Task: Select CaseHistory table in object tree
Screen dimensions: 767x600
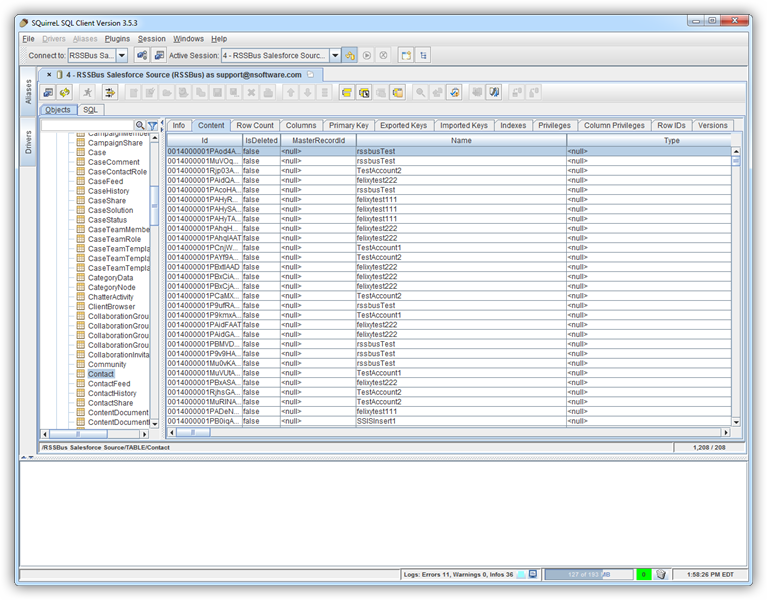Action: coord(108,191)
